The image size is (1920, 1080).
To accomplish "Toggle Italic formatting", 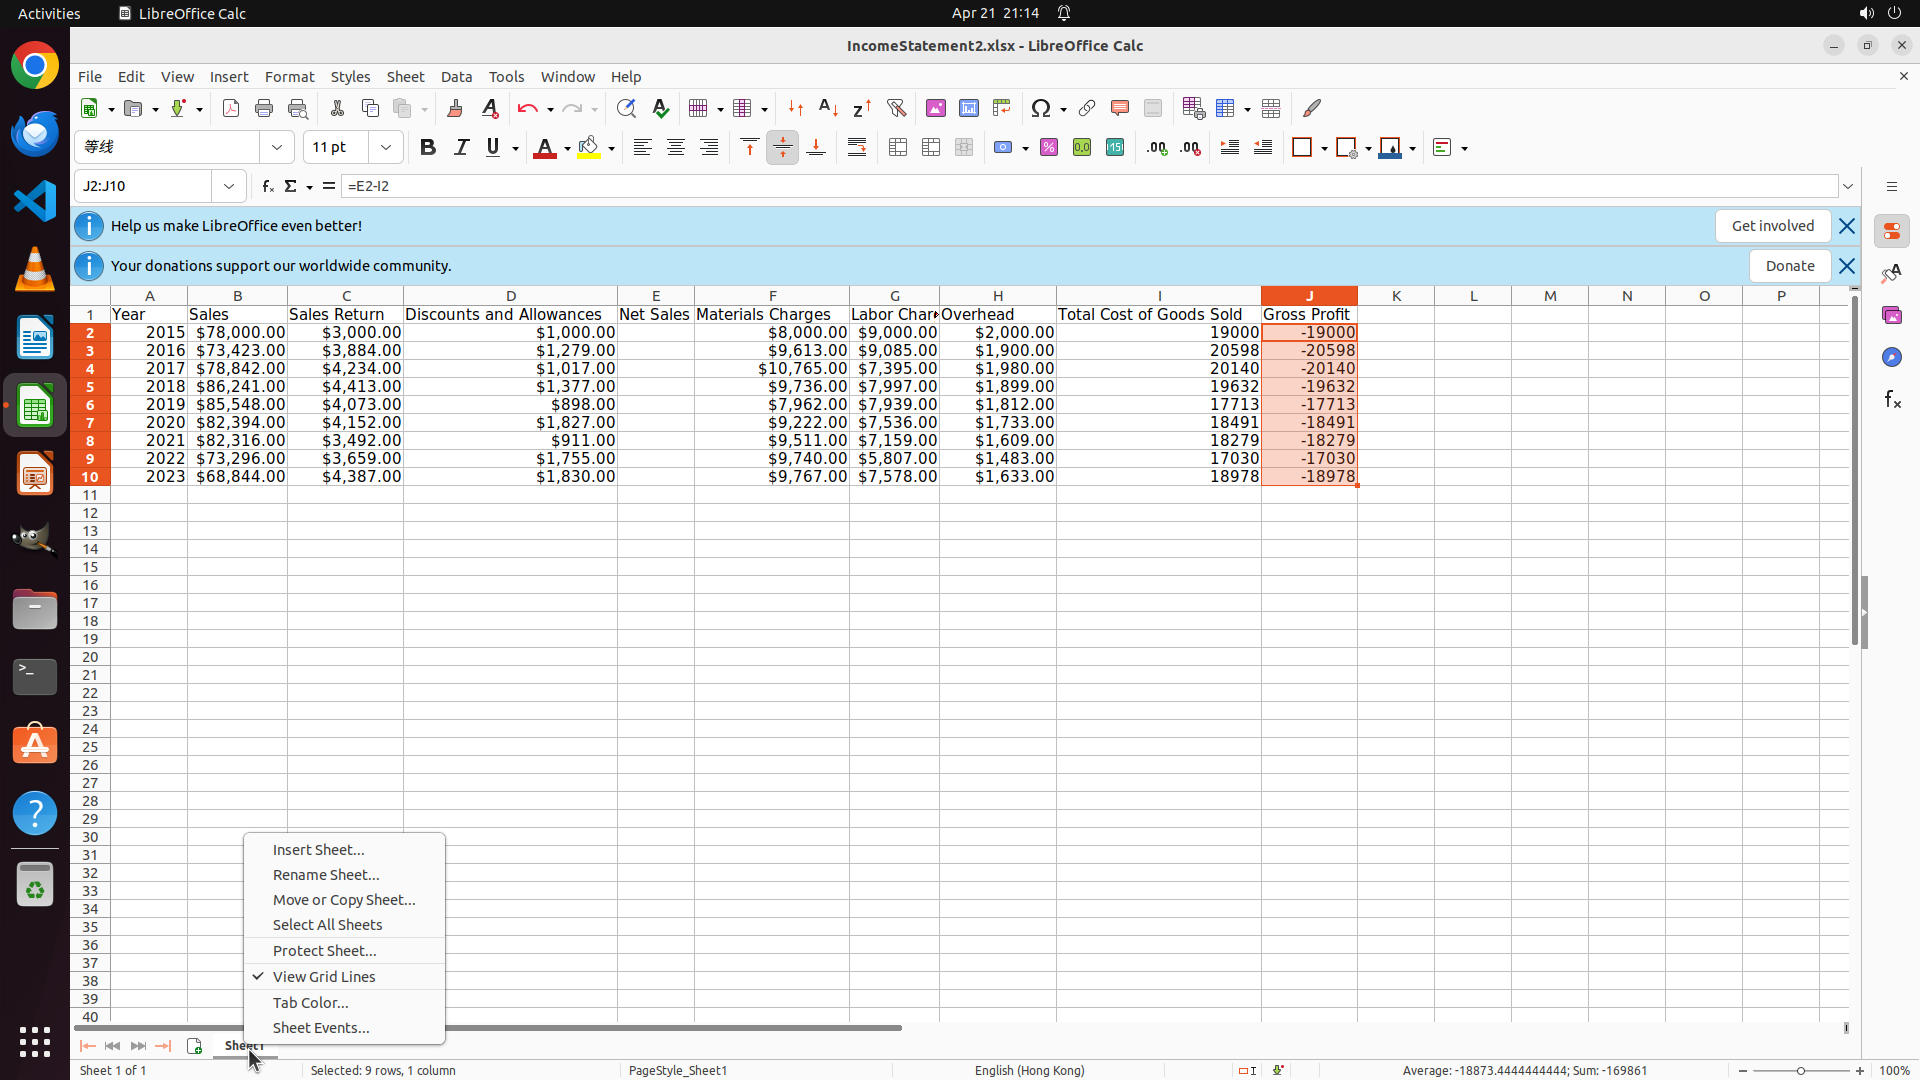I will coord(461,148).
